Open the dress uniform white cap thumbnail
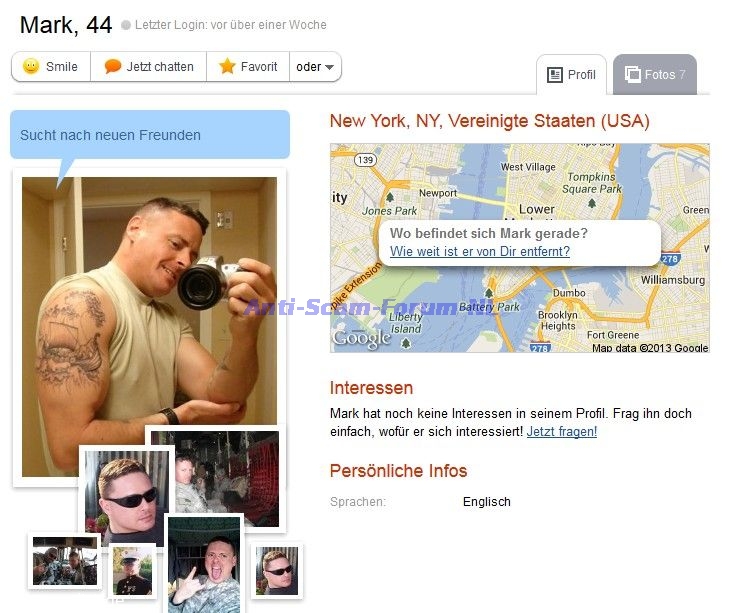The height and width of the screenshot is (613, 737). [x=133, y=571]
